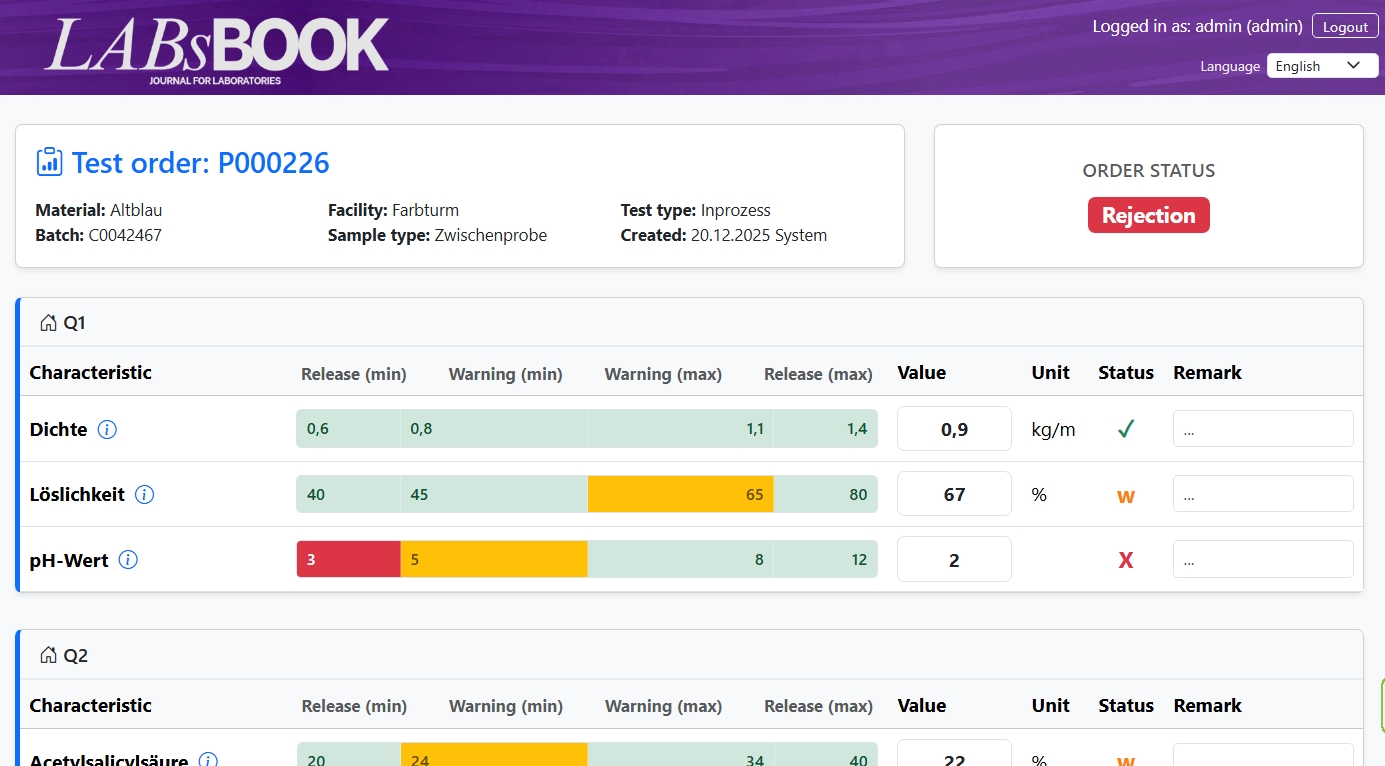Click the Rejection status badge
The height and width of the screenshot is (766, 1385).
coord(1149,215)
